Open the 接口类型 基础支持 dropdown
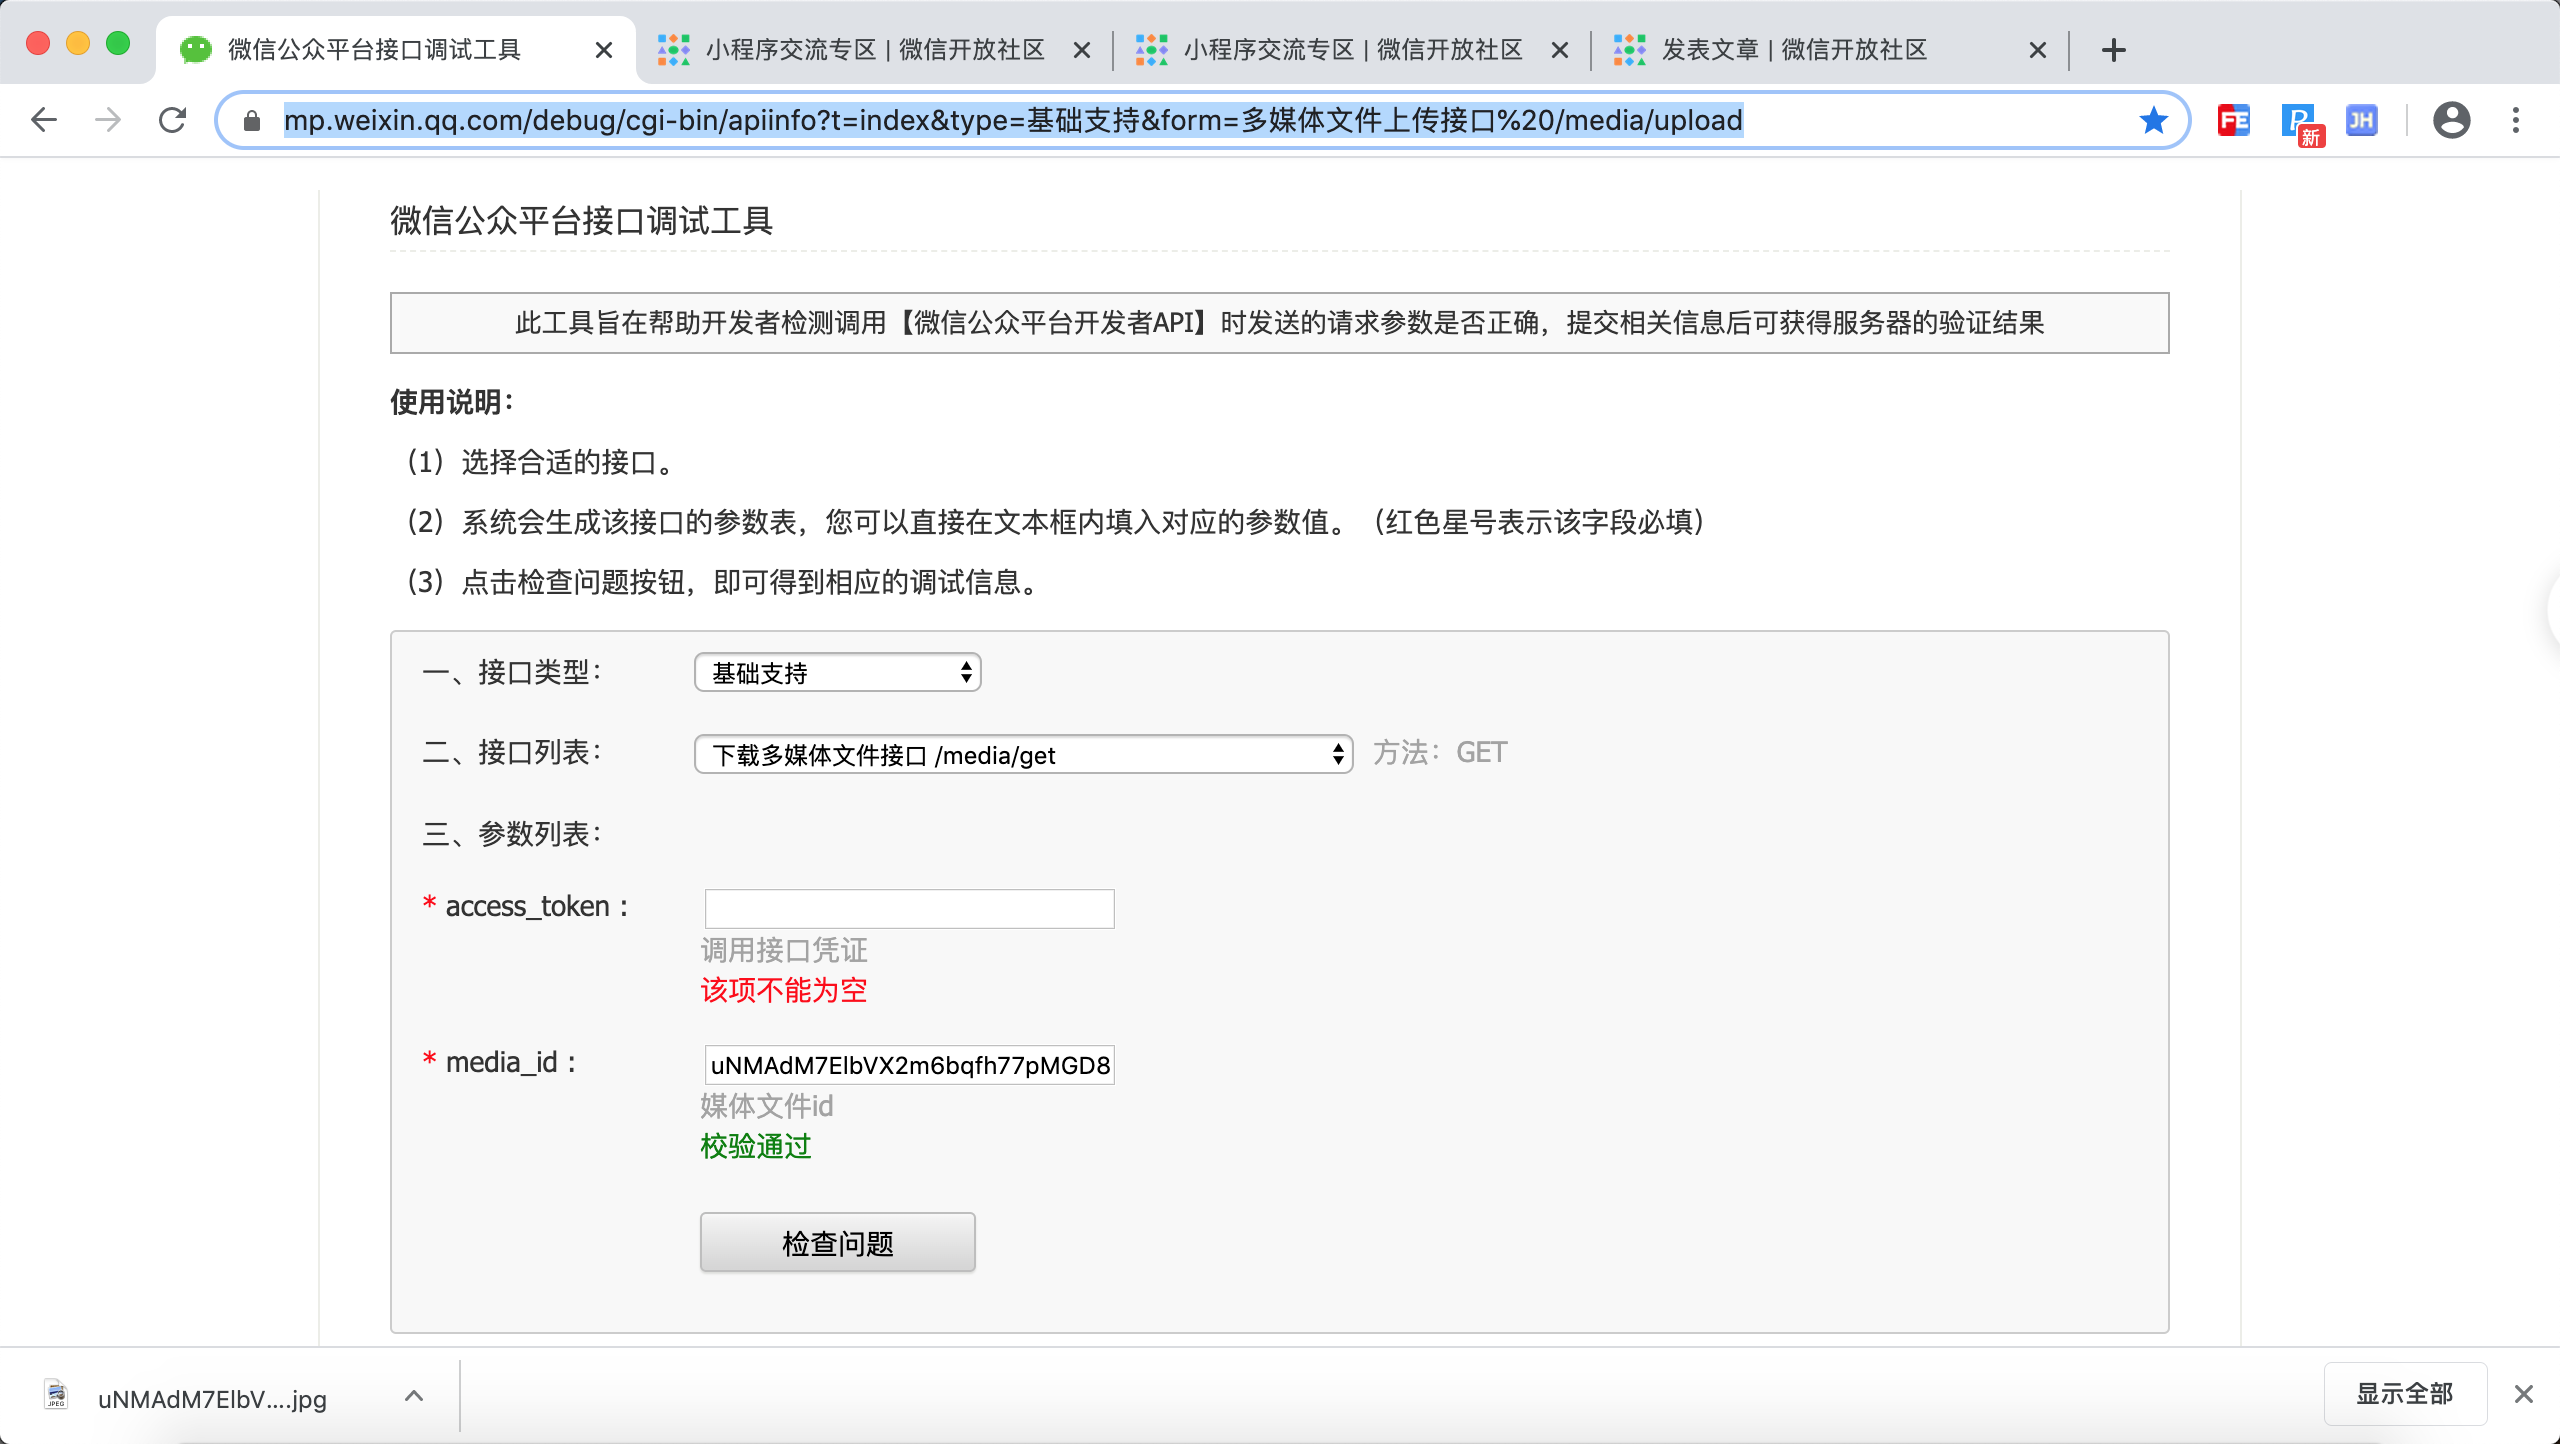This screenshot has width=2560, height=1444. point(836,672)
